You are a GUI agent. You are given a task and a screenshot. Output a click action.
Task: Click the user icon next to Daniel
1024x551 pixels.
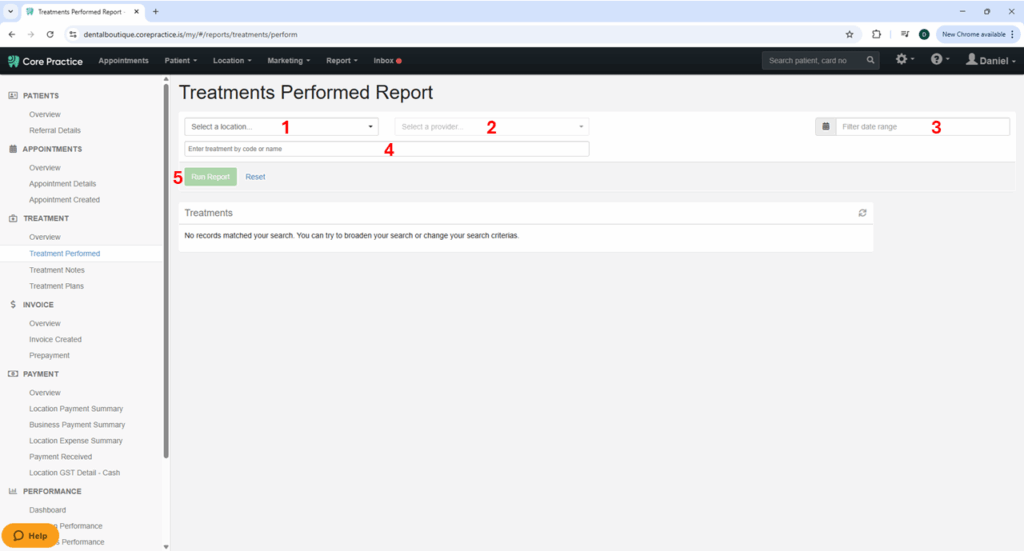pos(971,59)
